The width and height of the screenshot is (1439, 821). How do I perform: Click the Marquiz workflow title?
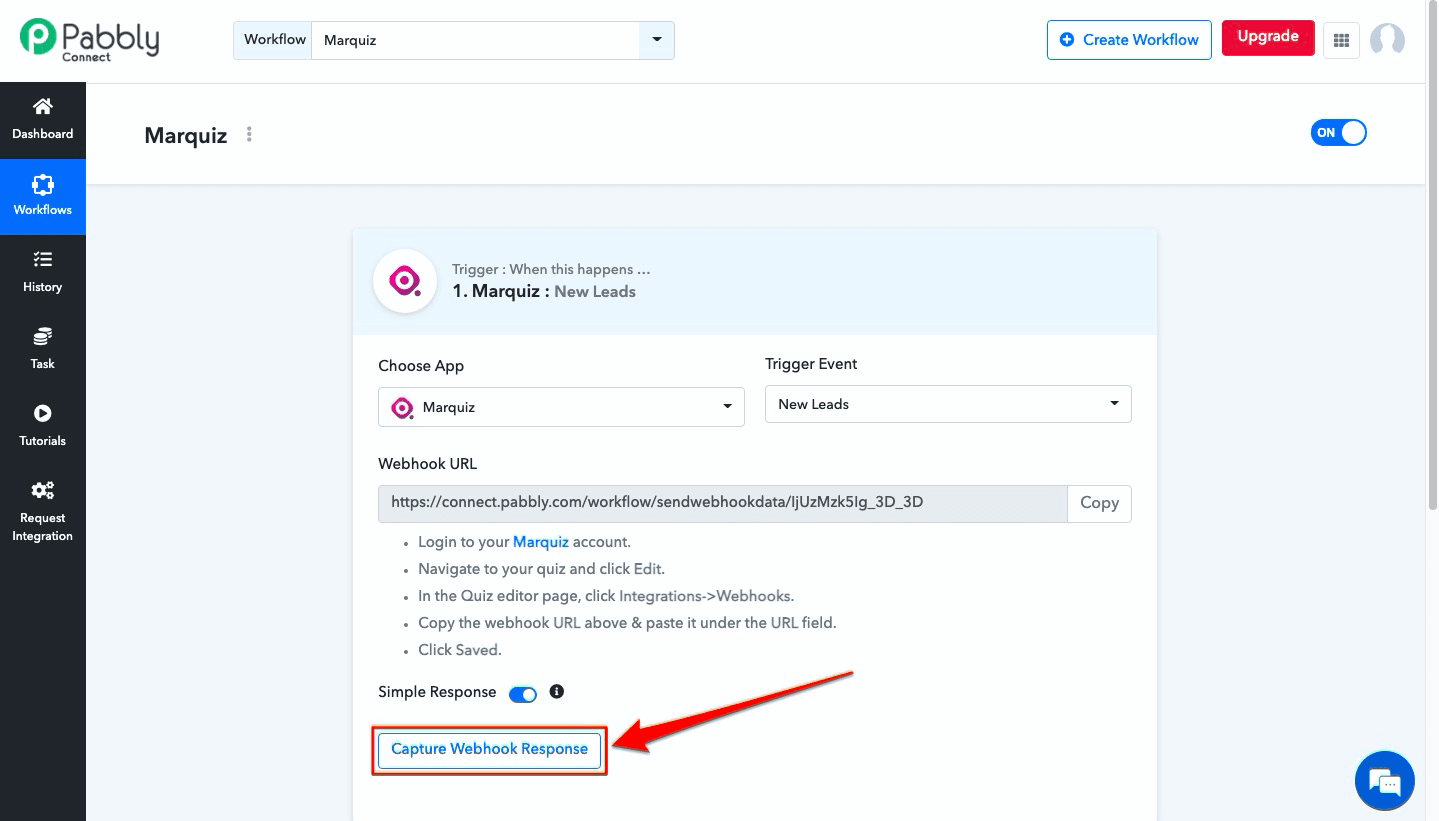[x=186, y=135]
